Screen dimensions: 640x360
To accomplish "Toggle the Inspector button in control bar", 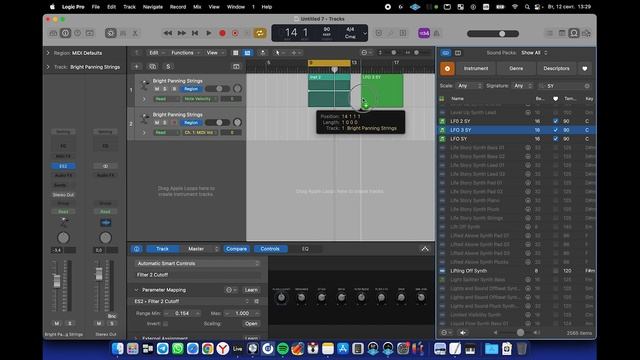I will tap(65, 33).
